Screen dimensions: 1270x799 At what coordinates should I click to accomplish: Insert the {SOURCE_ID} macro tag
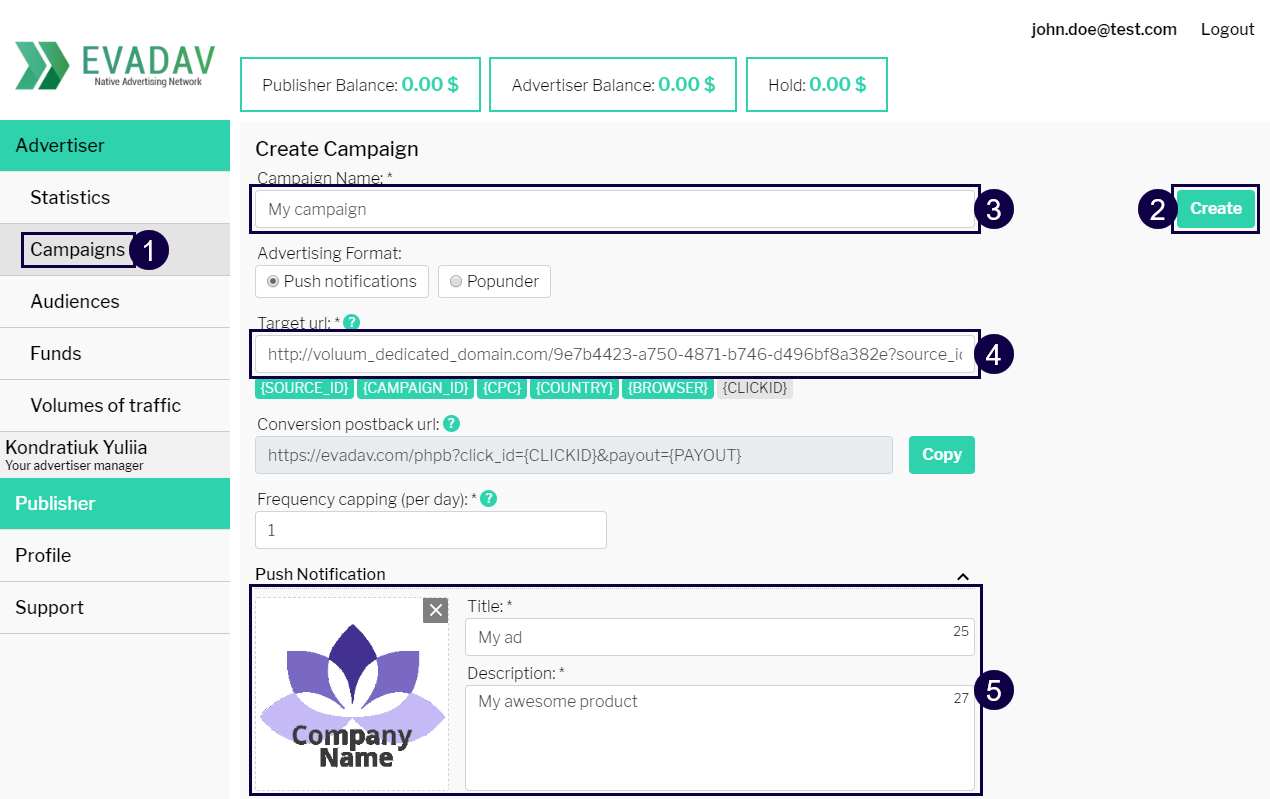(305, 388)
